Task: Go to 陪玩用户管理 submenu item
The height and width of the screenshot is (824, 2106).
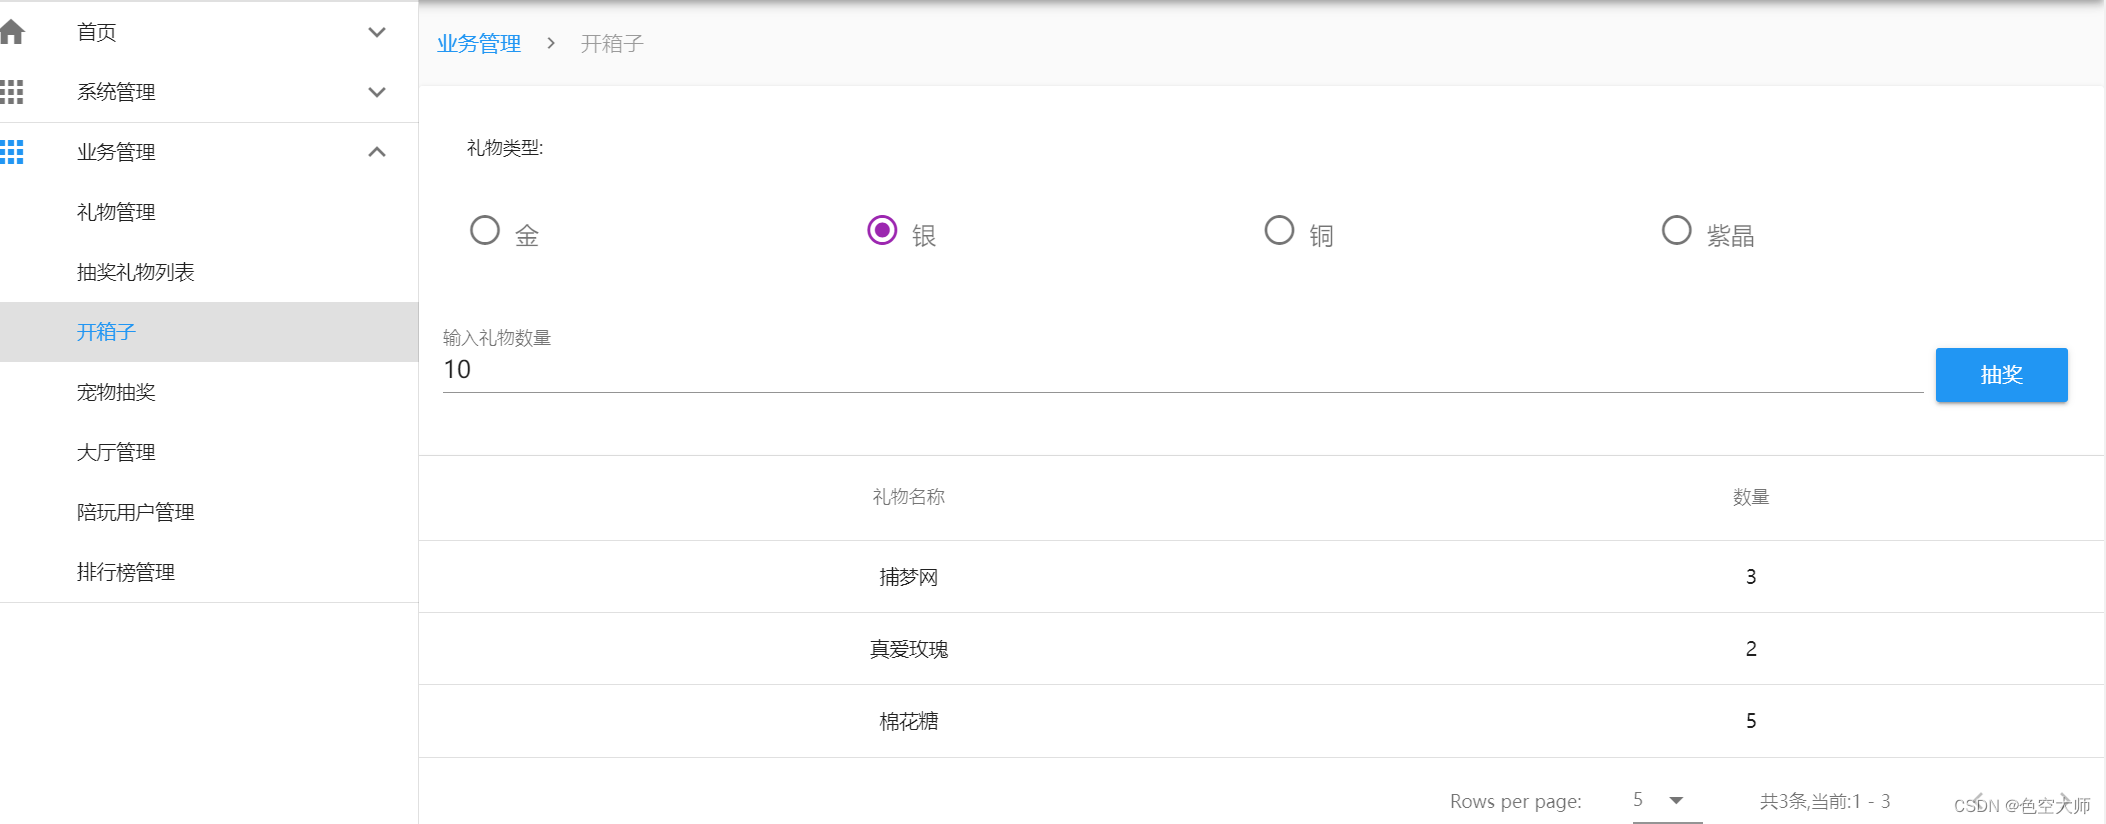Action: (136, 512)
